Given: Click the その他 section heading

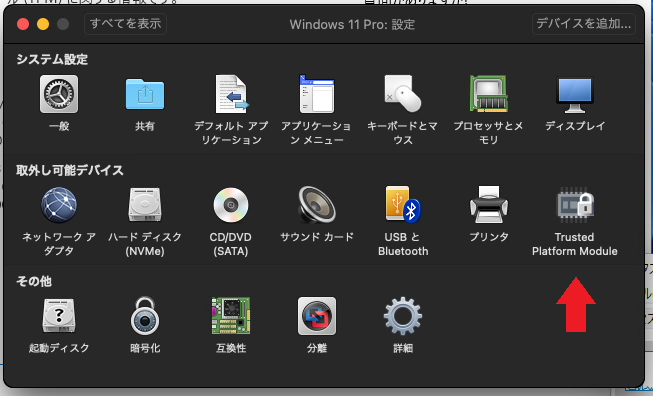Looking at the screenshot, I should (34, 281).
